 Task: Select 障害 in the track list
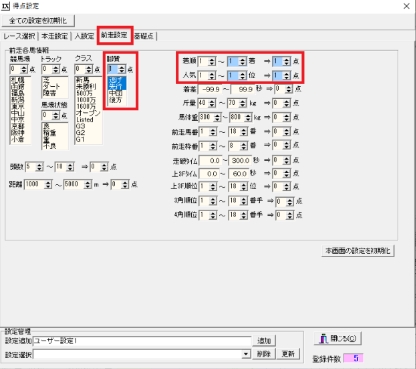[x=49, y=93]
